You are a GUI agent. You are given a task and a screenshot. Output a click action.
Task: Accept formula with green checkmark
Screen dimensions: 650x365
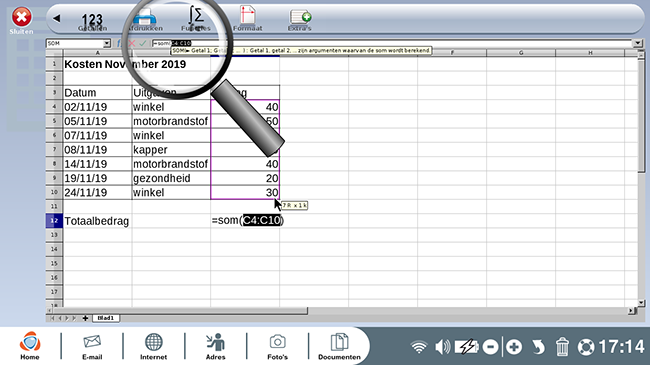(x=143, y=43)
